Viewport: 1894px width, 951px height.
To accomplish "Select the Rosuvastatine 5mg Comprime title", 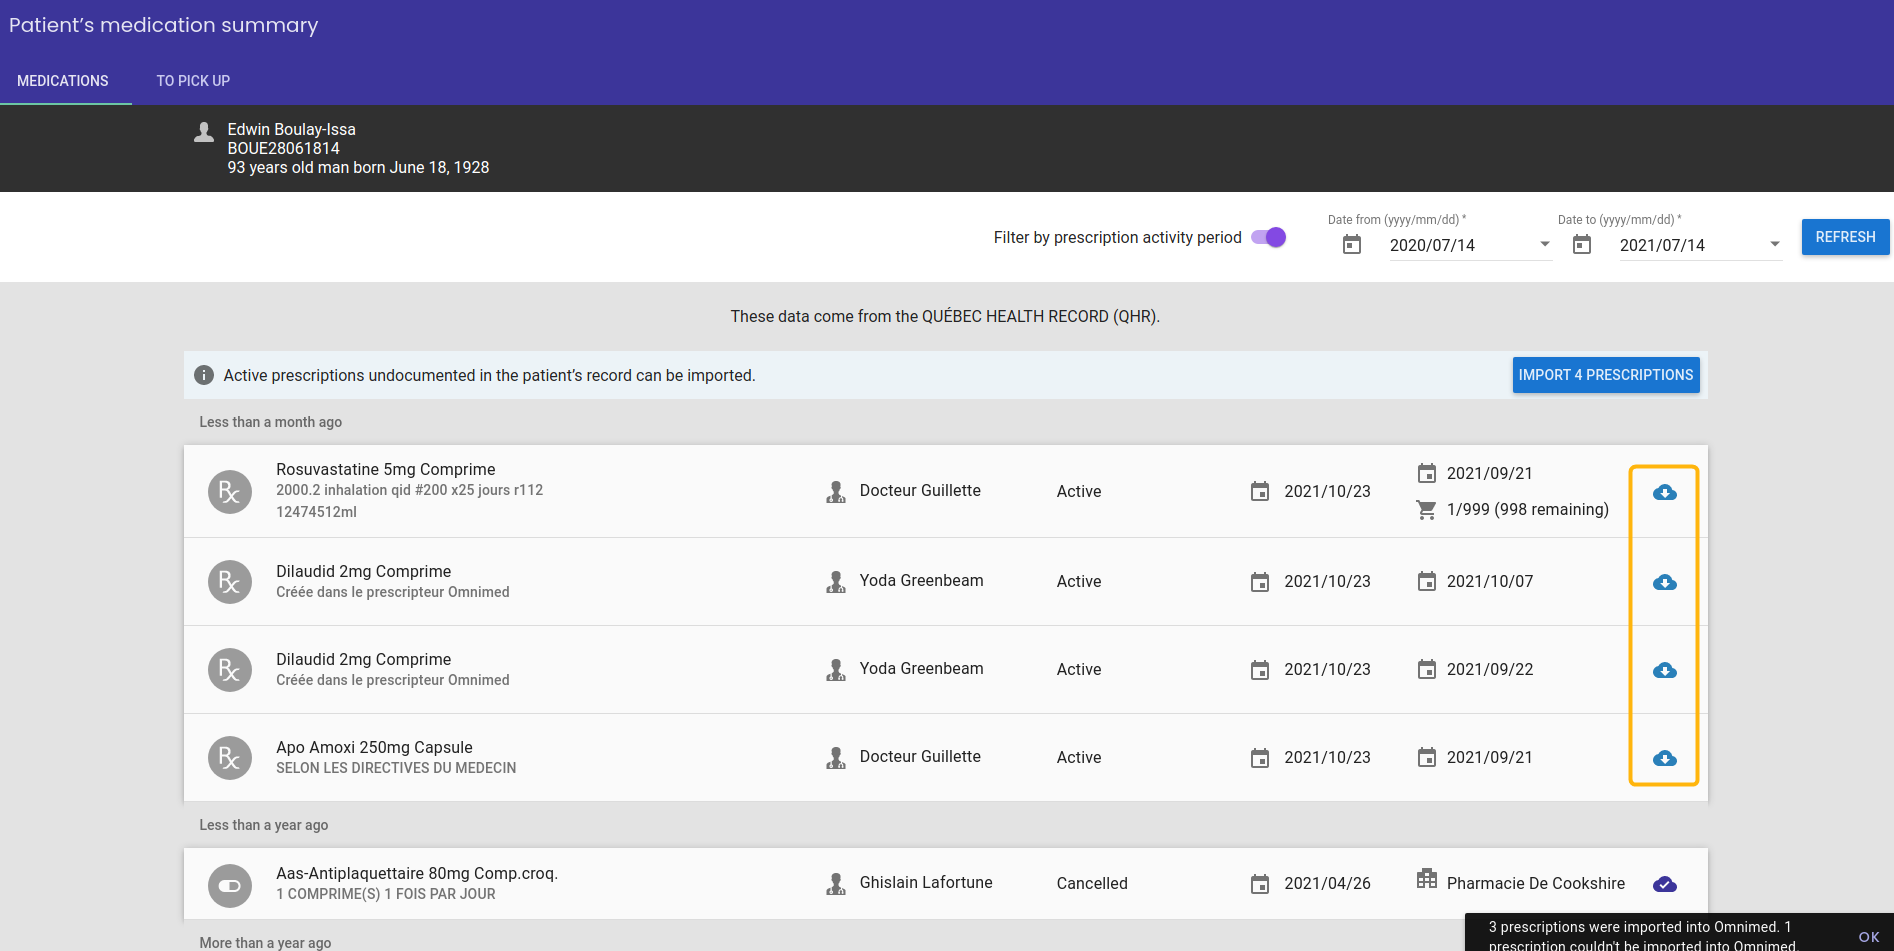I will pyautogui.click(x=386, y=469).
